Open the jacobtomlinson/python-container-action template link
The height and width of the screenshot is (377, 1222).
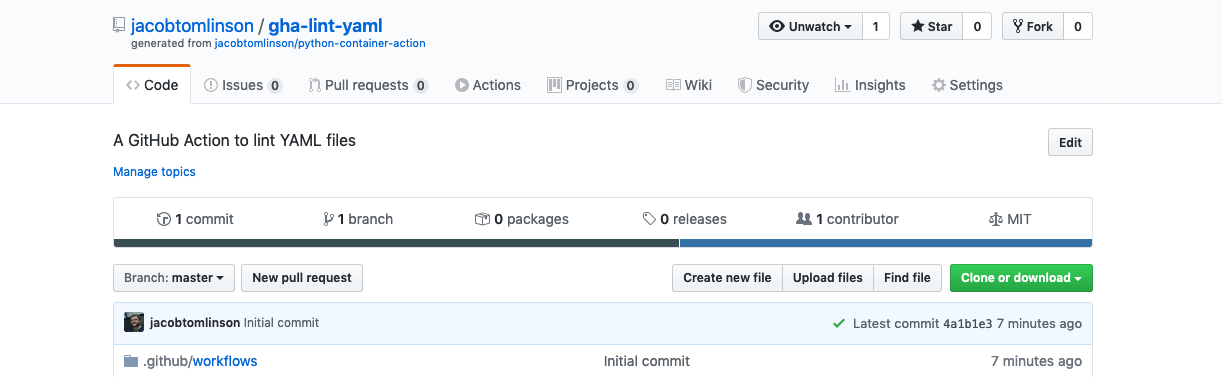coord(320,44)
